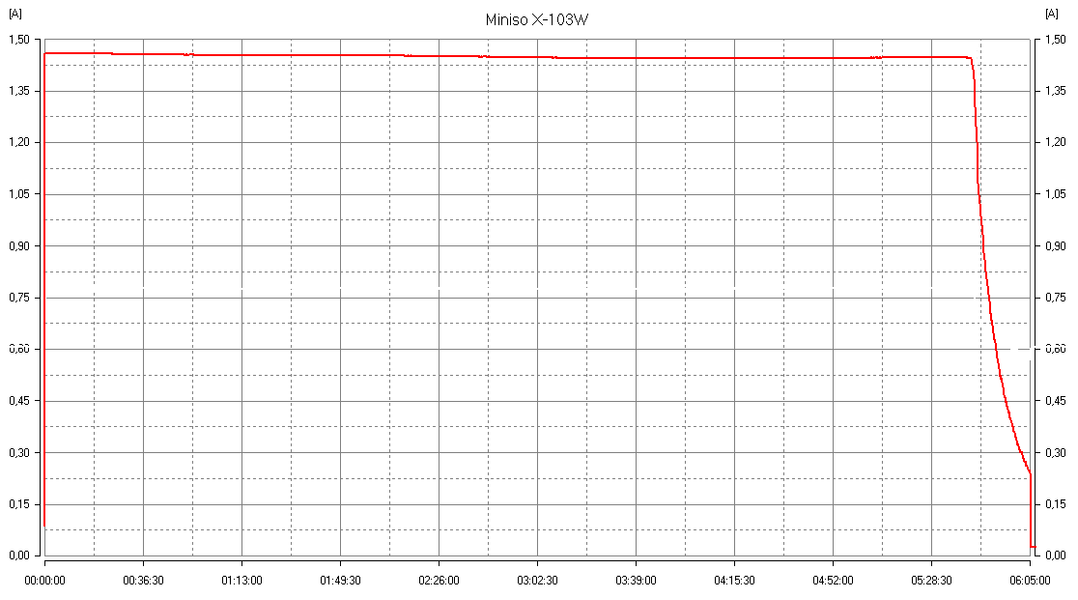Click the 04:15:30 time label
The width and height of the screenshot is (1078, 600).
734,581
